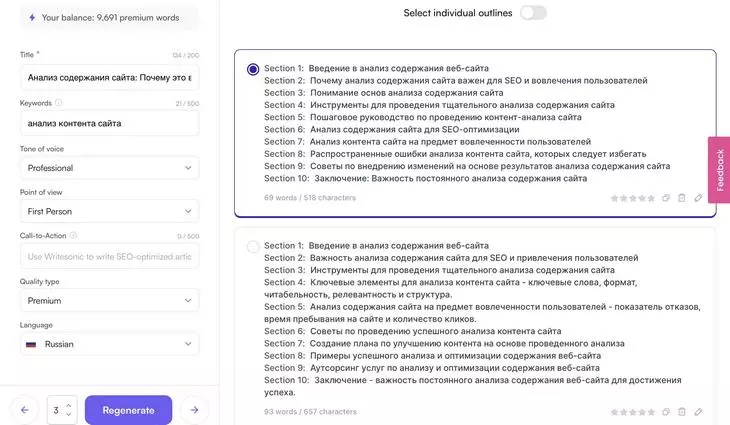Click the lightning bolt balance icon
Screen dimensions: 730x425
32,18
